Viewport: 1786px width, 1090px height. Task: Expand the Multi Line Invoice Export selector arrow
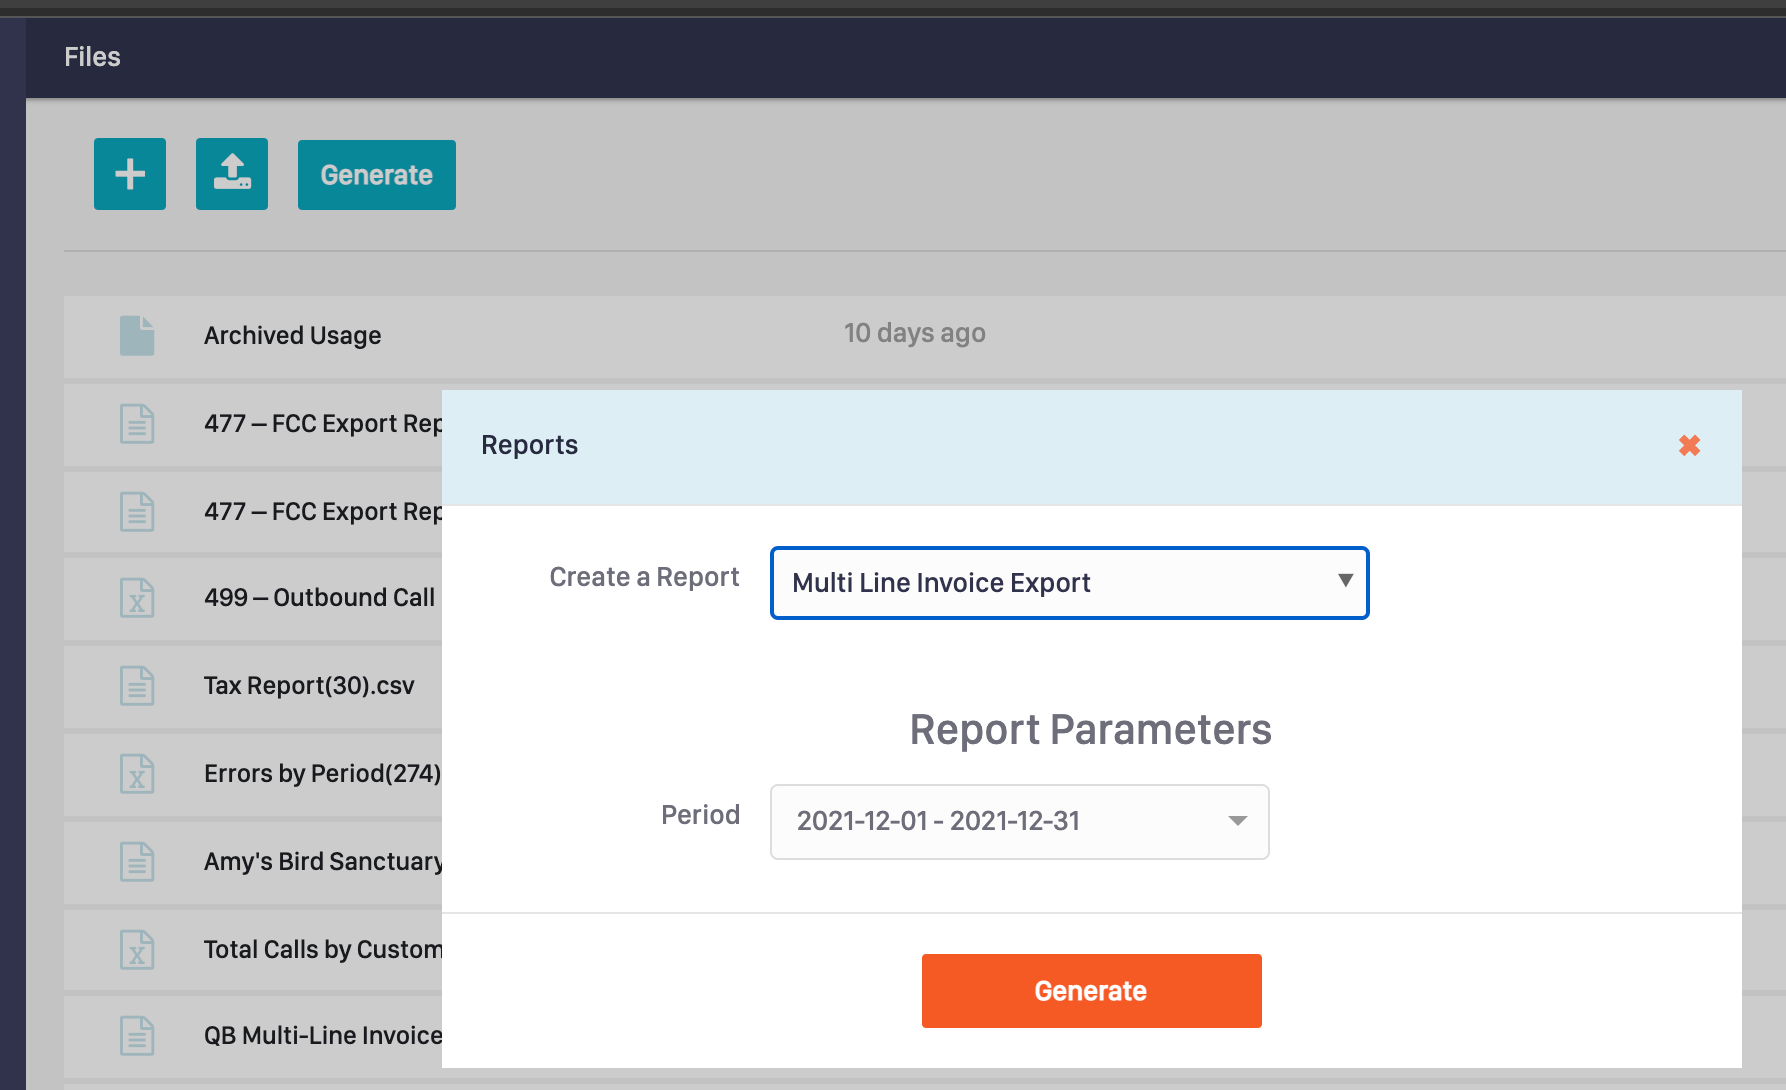pos(1344,583)
